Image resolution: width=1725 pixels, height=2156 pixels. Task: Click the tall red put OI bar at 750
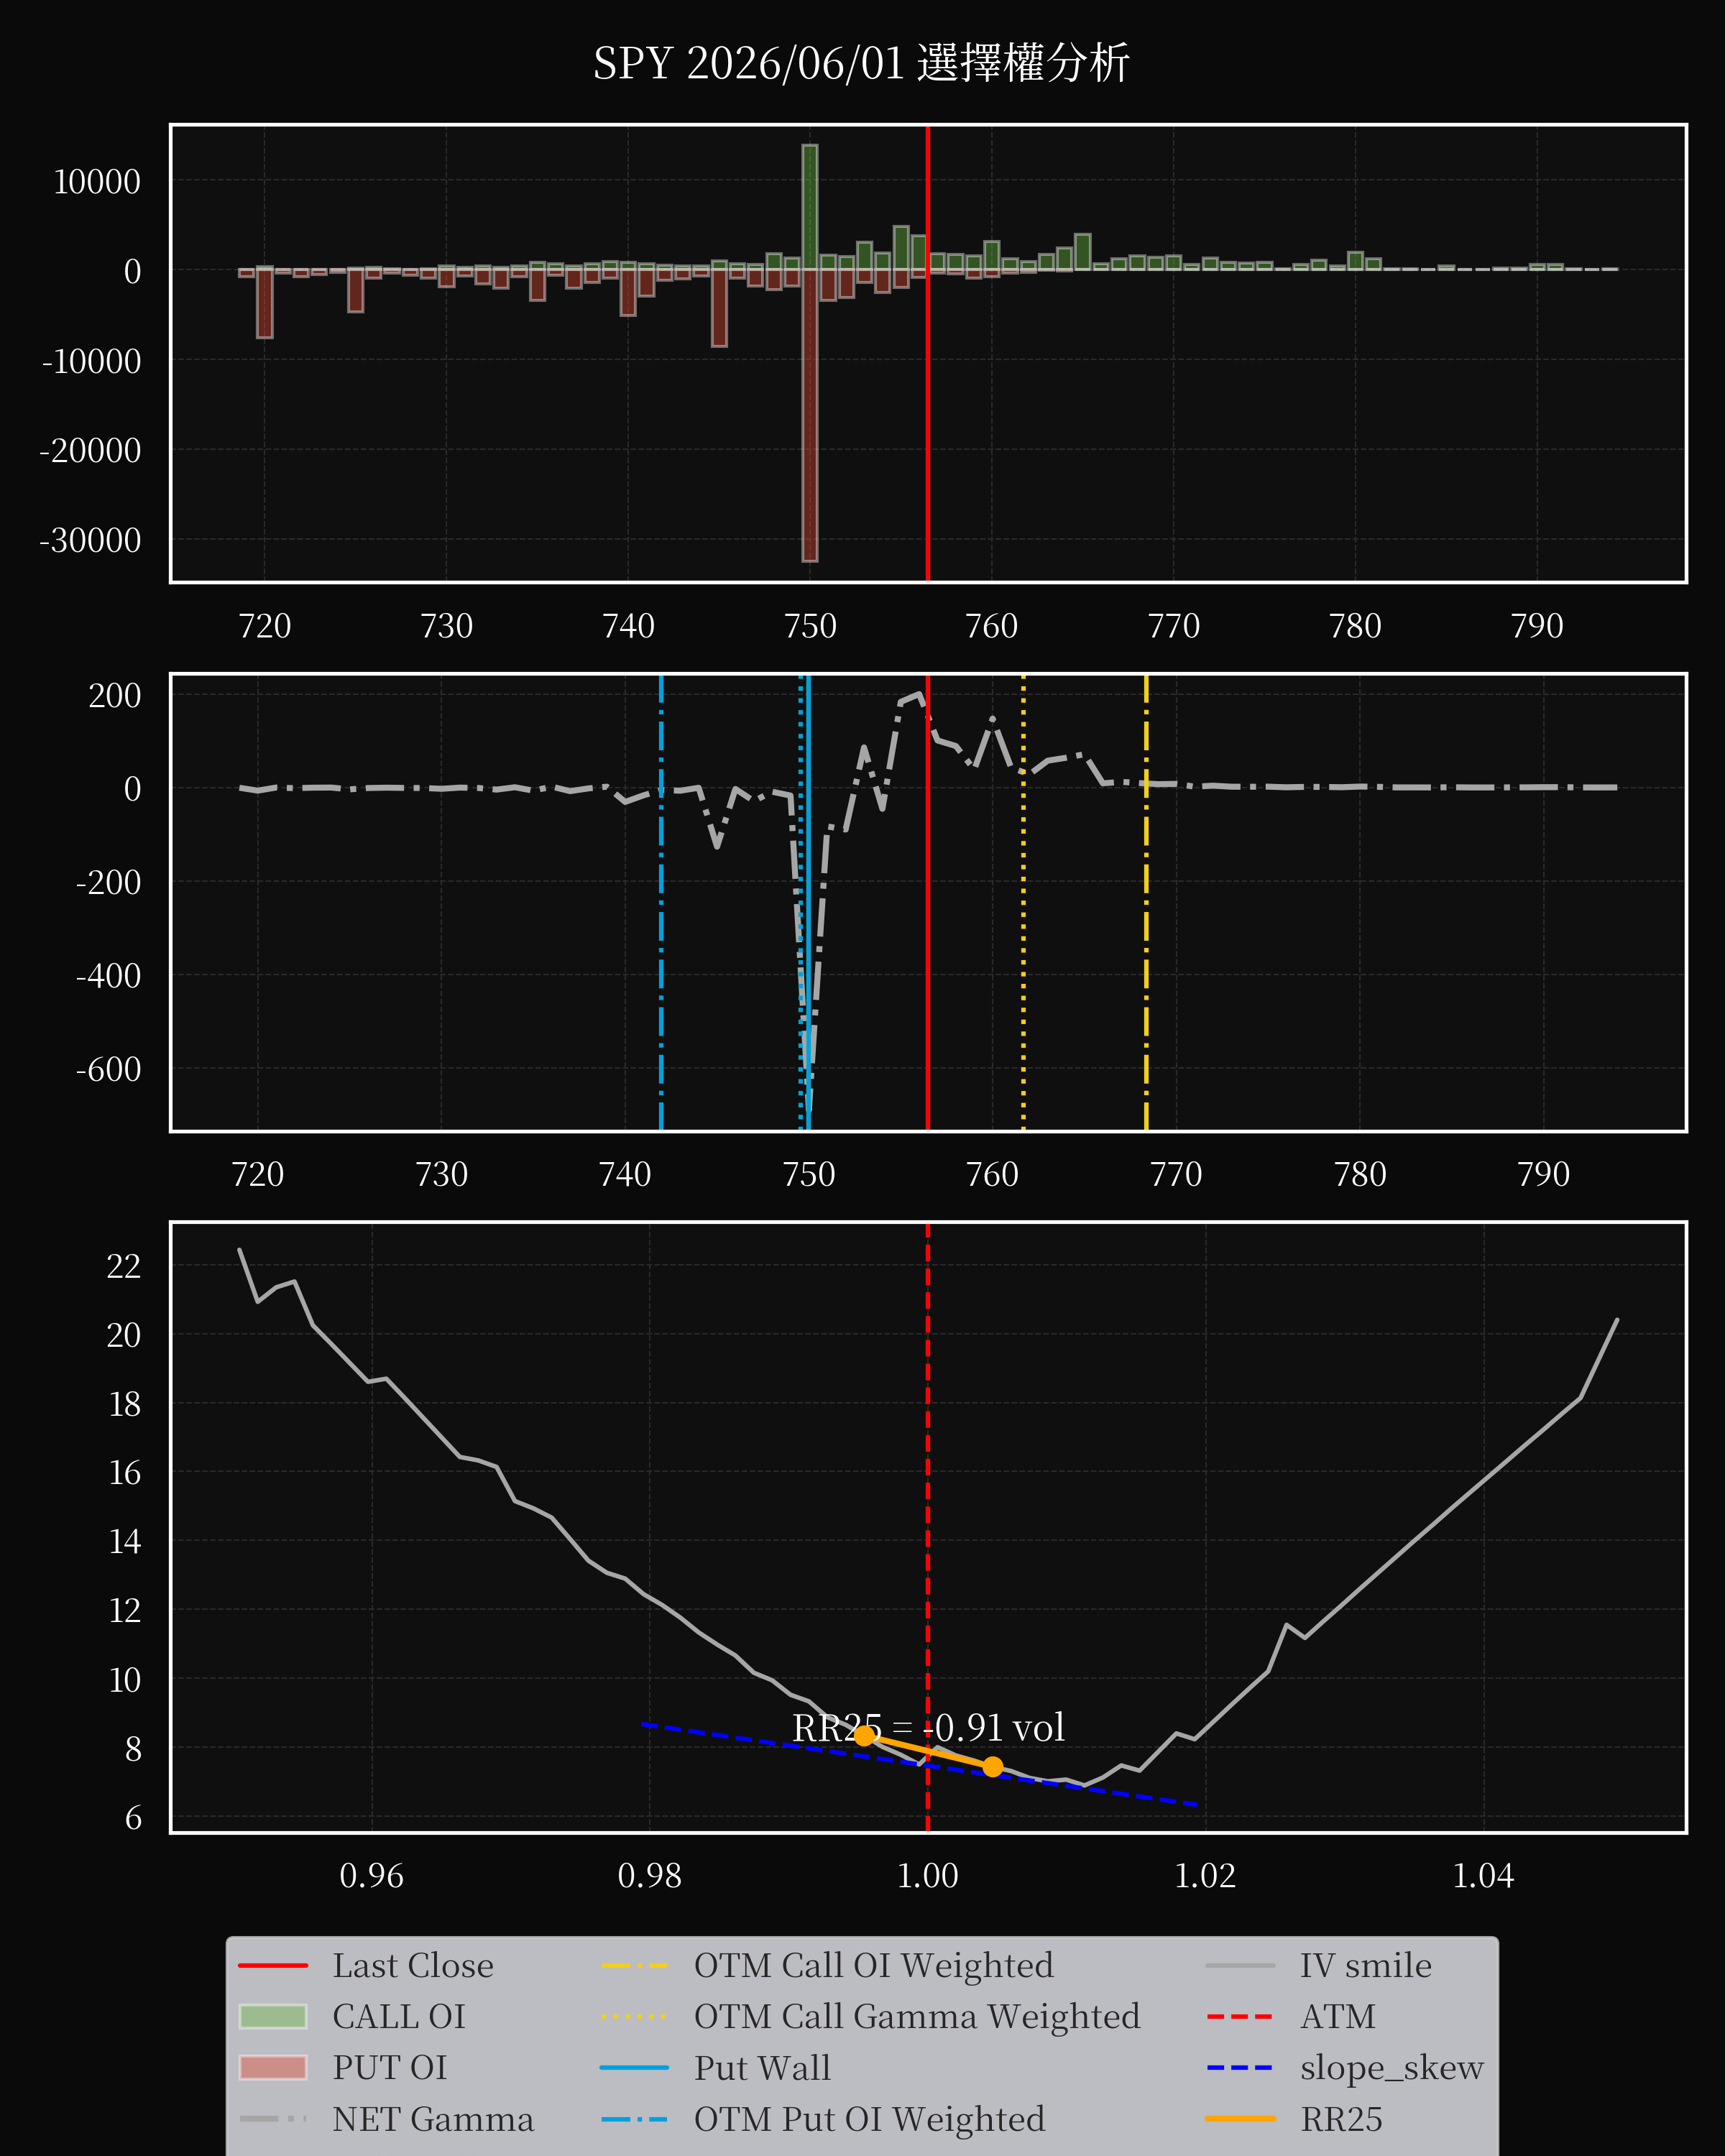810,415
